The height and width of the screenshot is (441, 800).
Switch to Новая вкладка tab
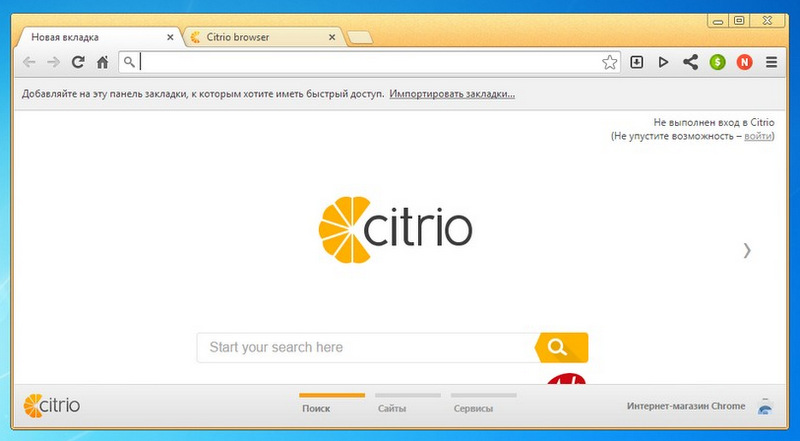click(x=97, y=37)
